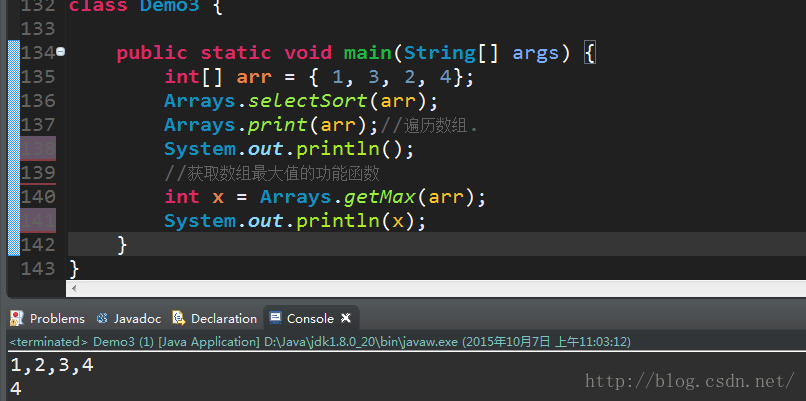
Task: Click the empty System.out.println() statement
Action: click(289, 149)
